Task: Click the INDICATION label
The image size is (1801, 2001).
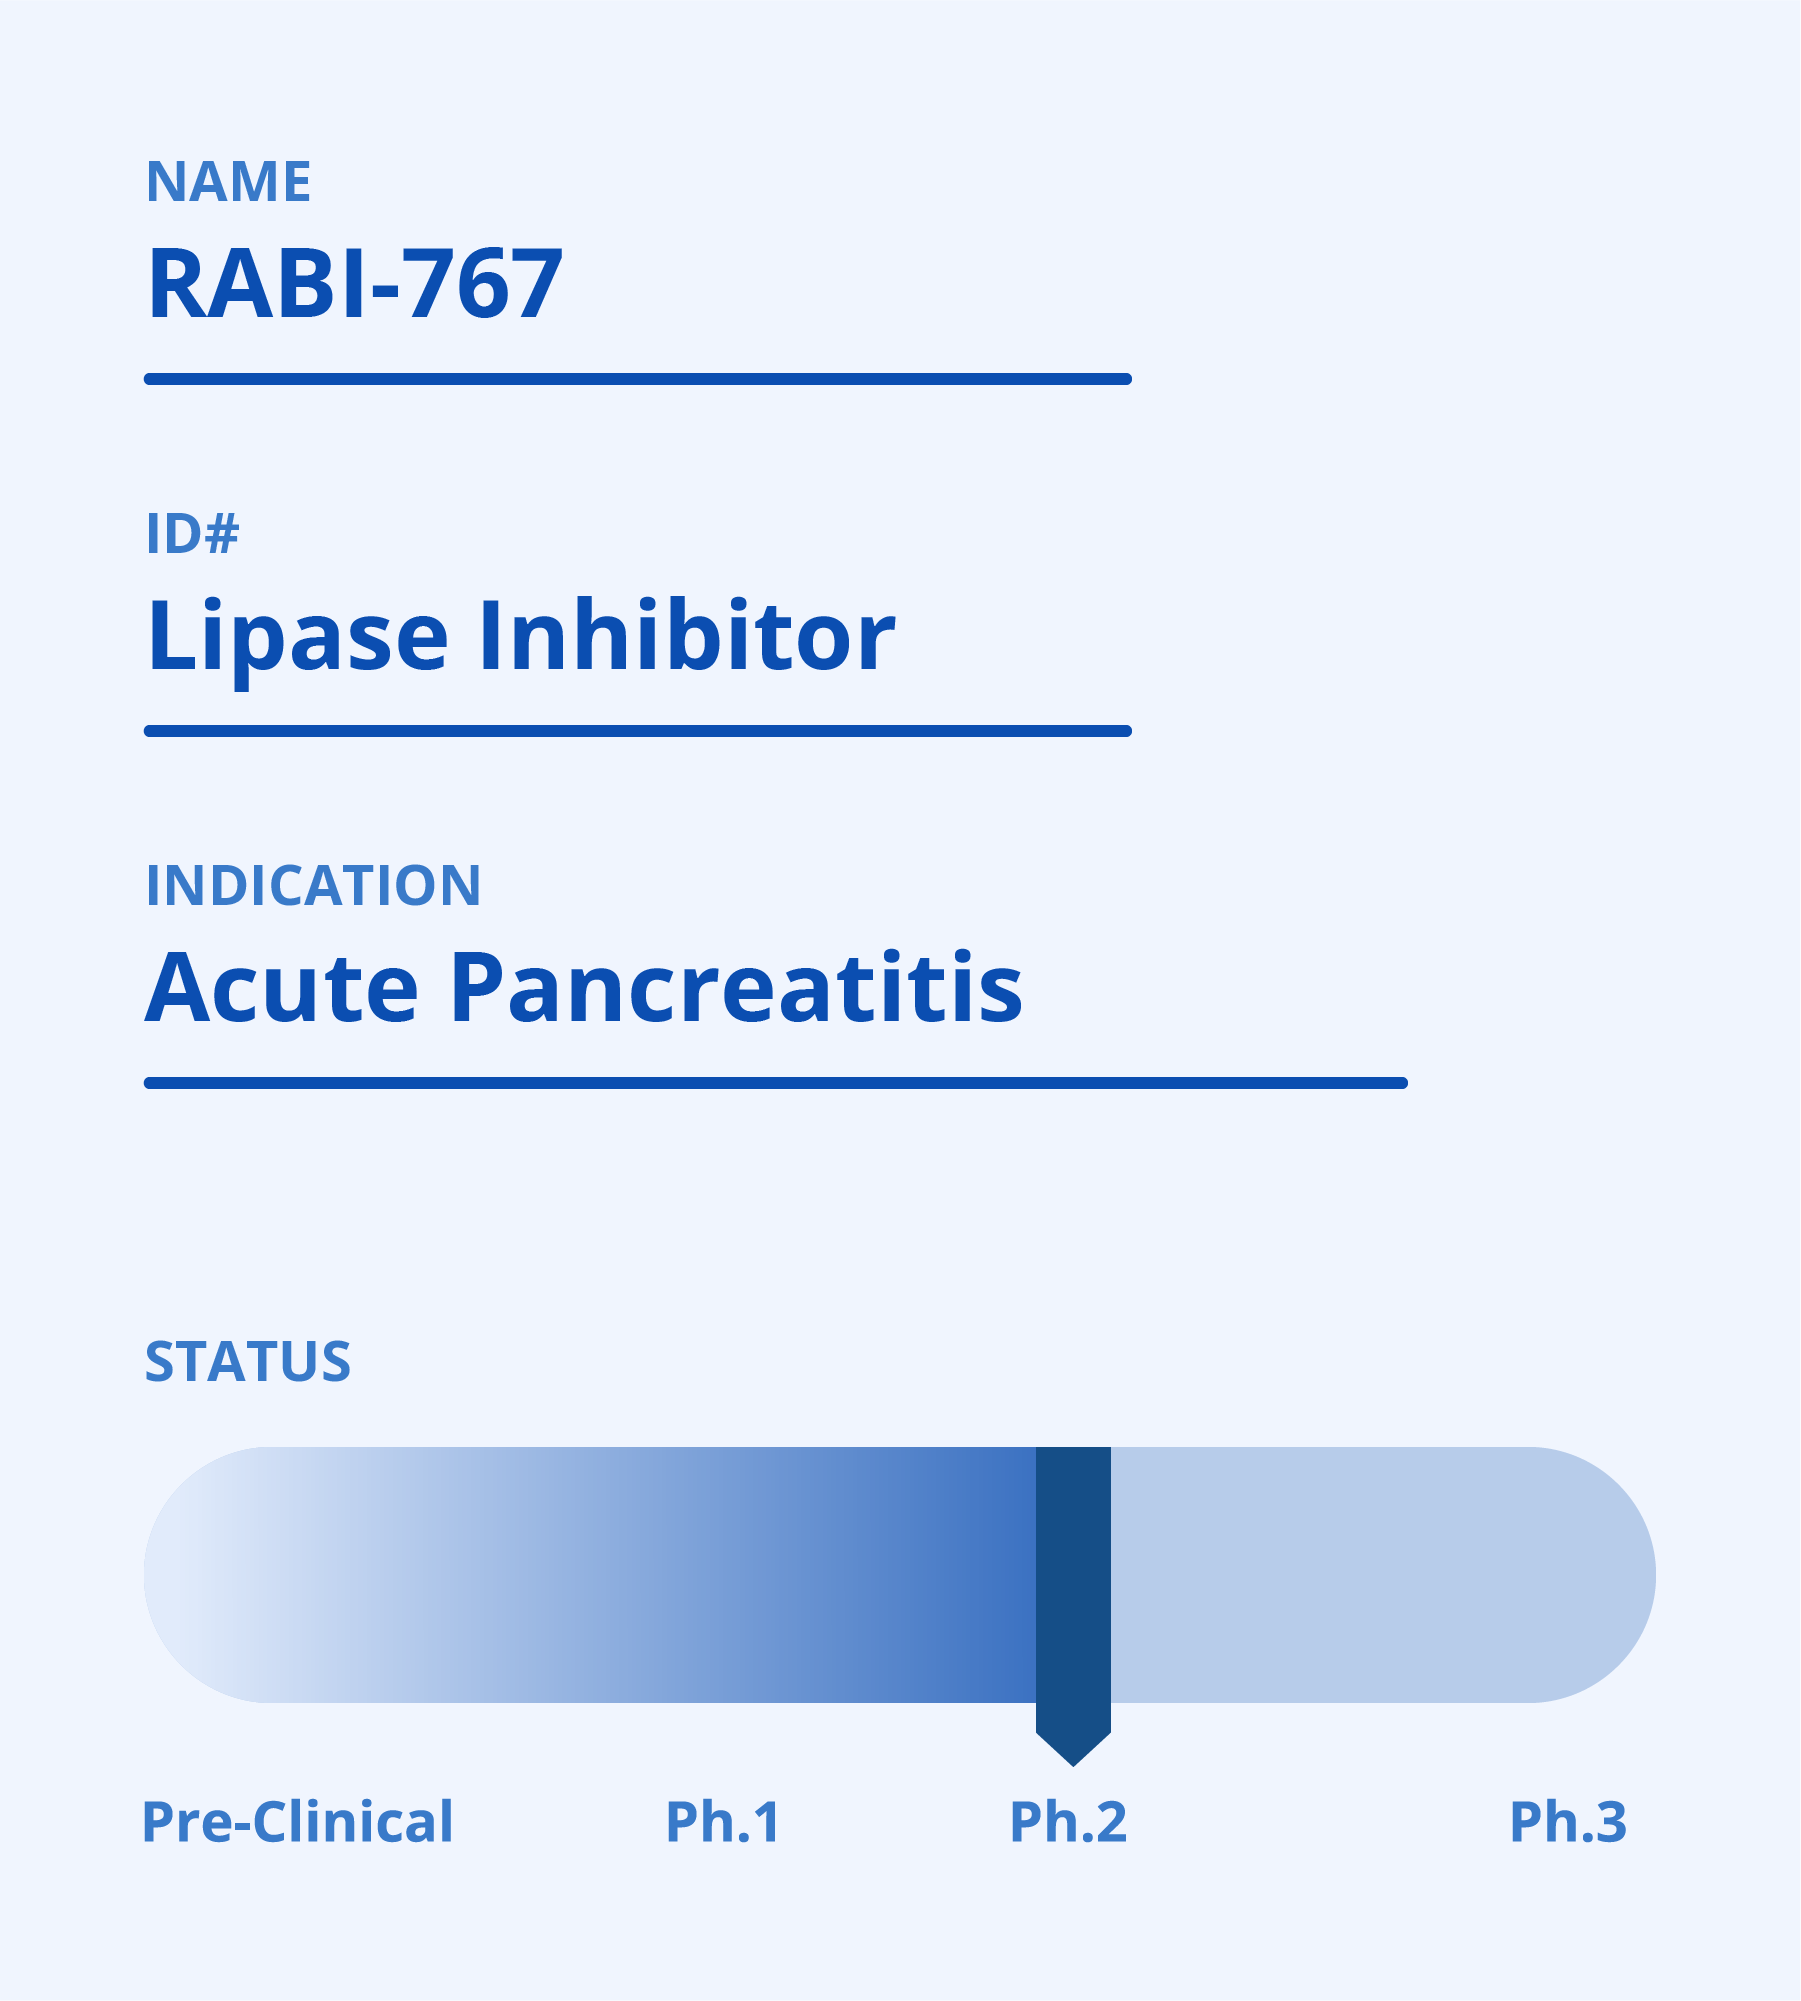Action: [314, 886]
